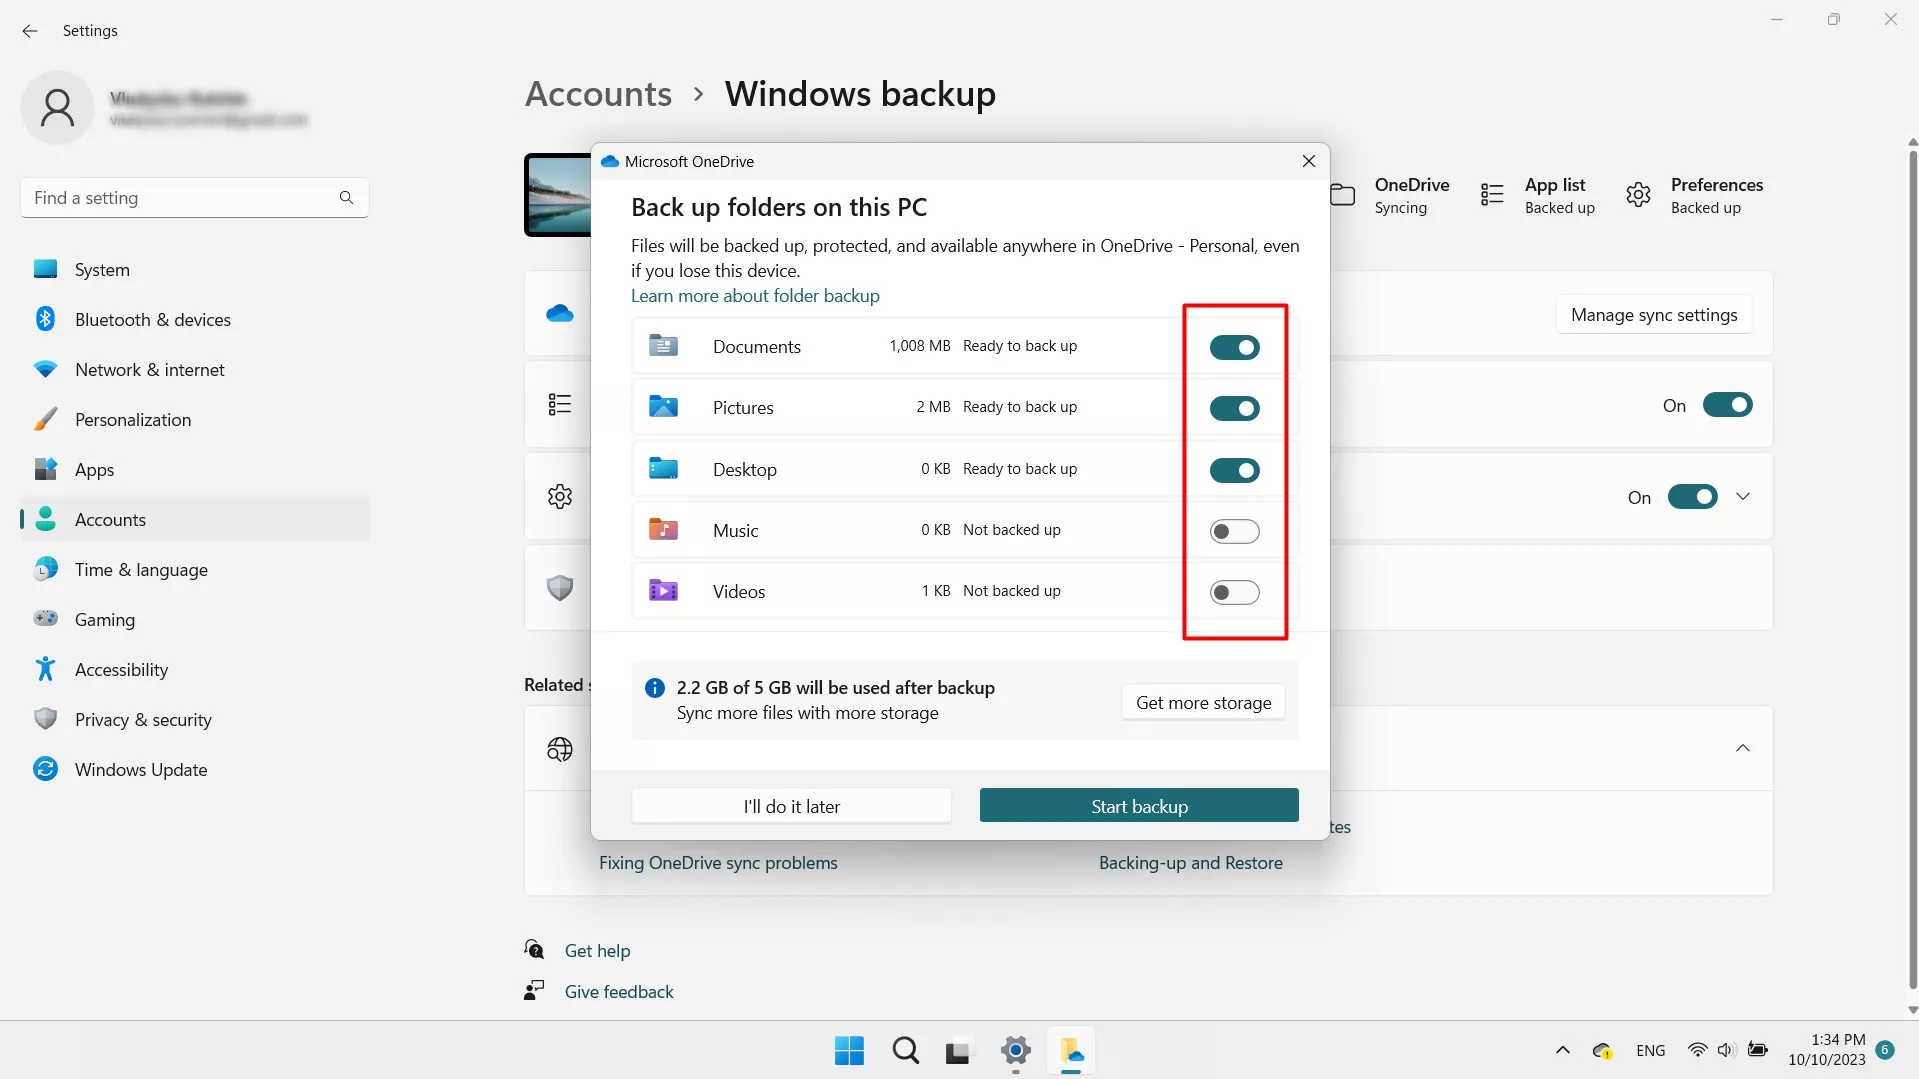Viewport: 1919px width, 1079px height.
Task: Click the globe icon in Related support
Action: [x=560, y=749]
